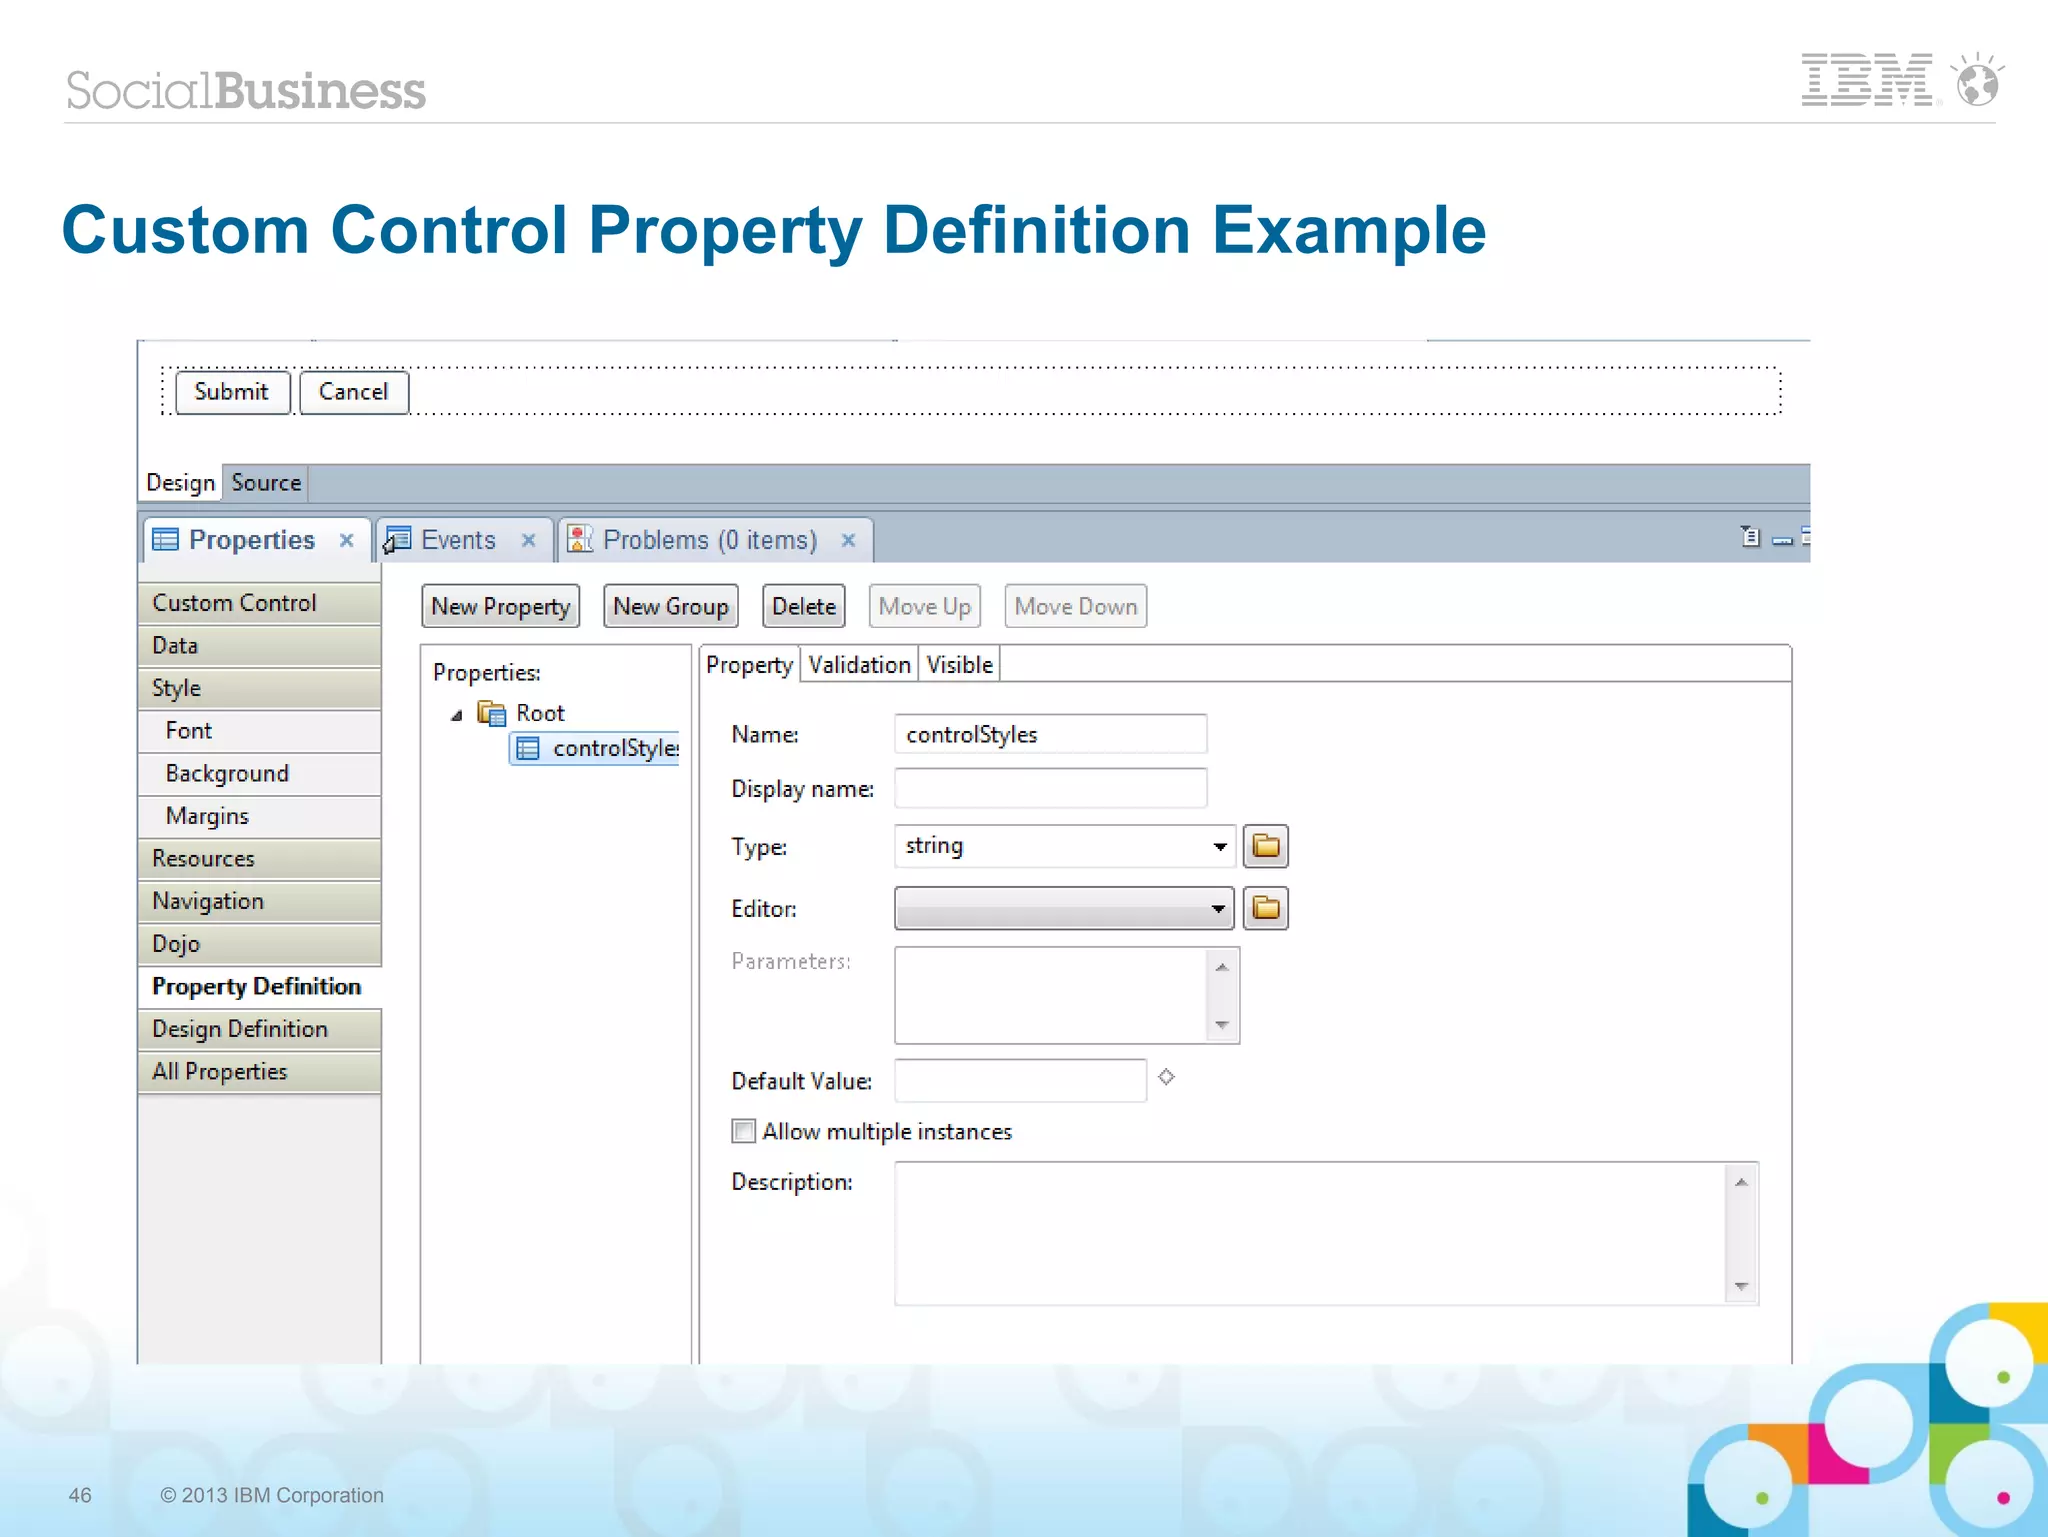Close the Problems tab
Viewport: 2048px width, 1537px height.
[848, 540]
